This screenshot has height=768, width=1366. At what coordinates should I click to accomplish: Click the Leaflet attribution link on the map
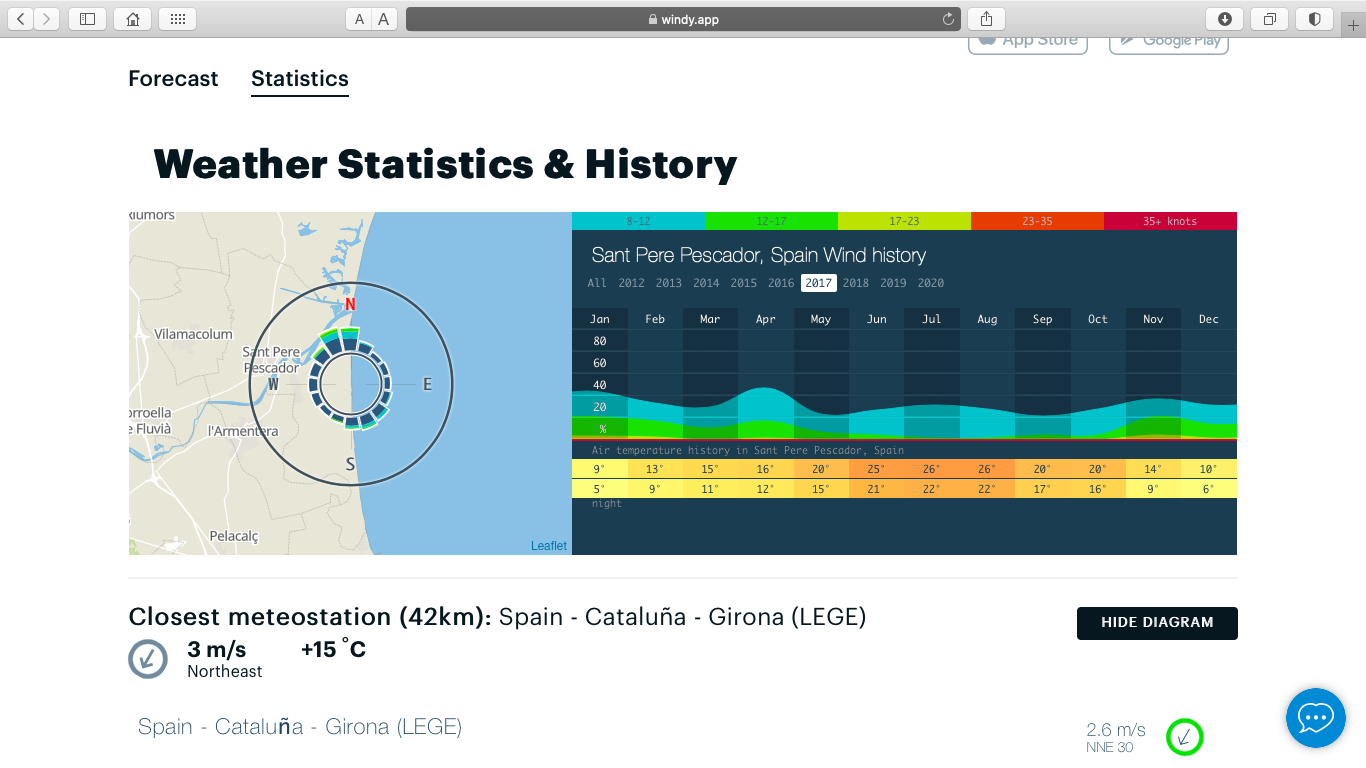(x=548, y=546)
